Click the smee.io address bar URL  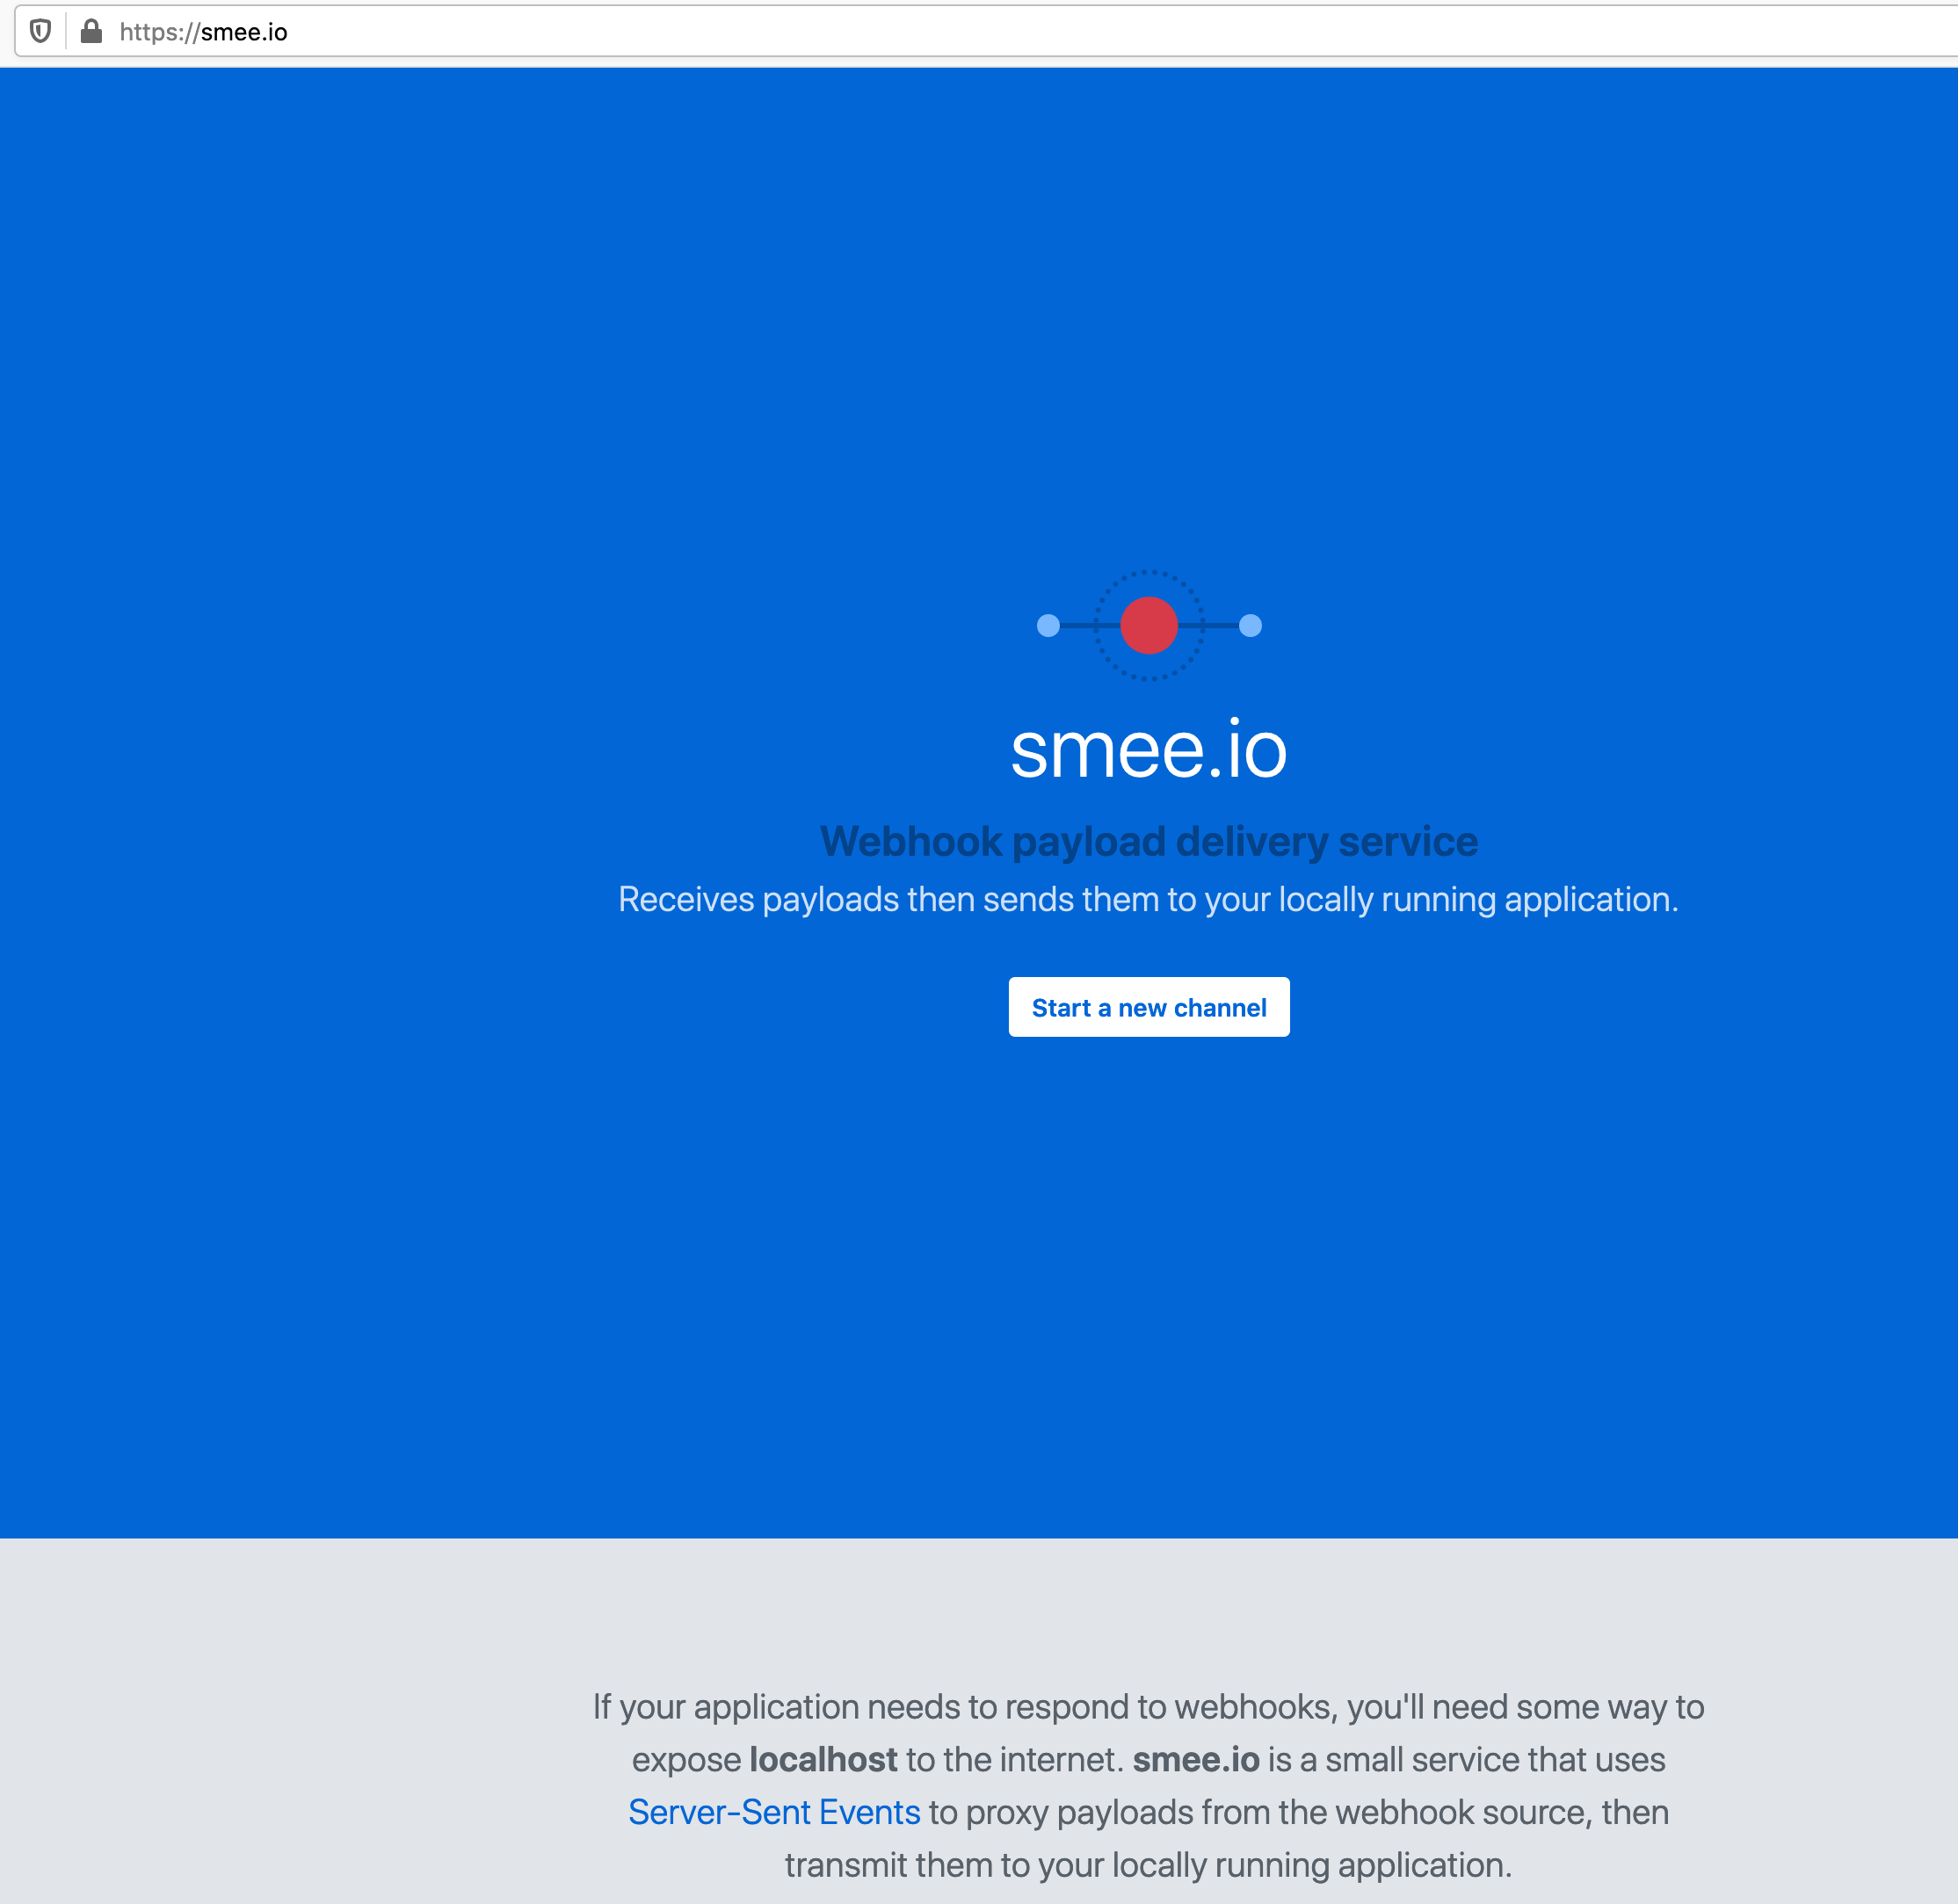point(203,32)
